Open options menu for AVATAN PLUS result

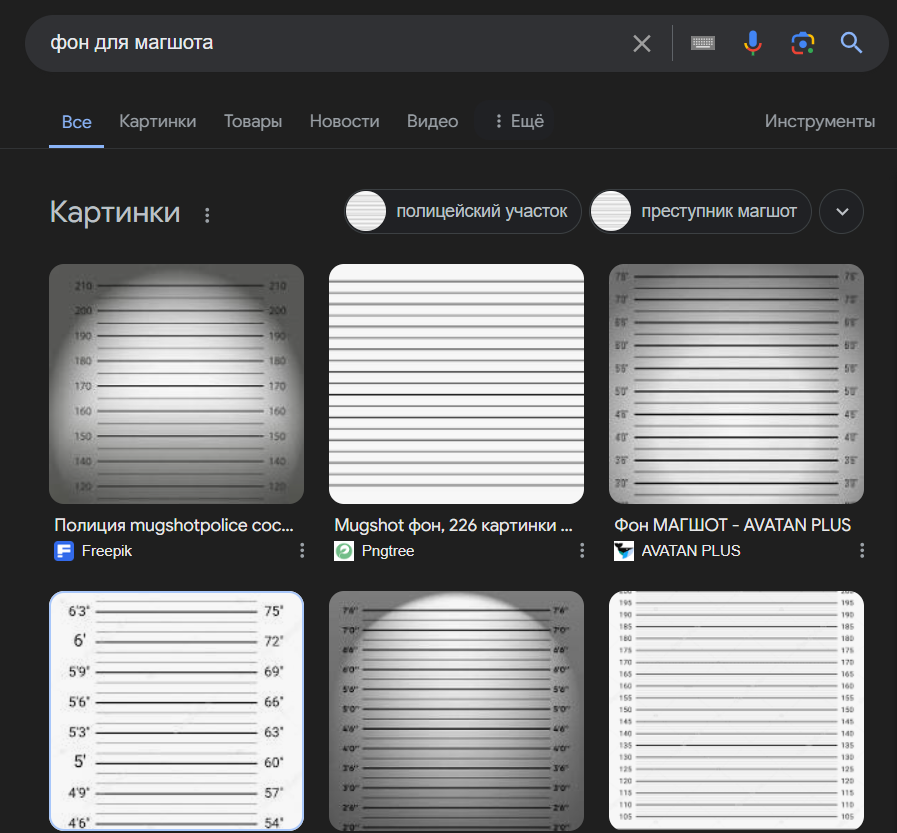(x=862, y=550)
